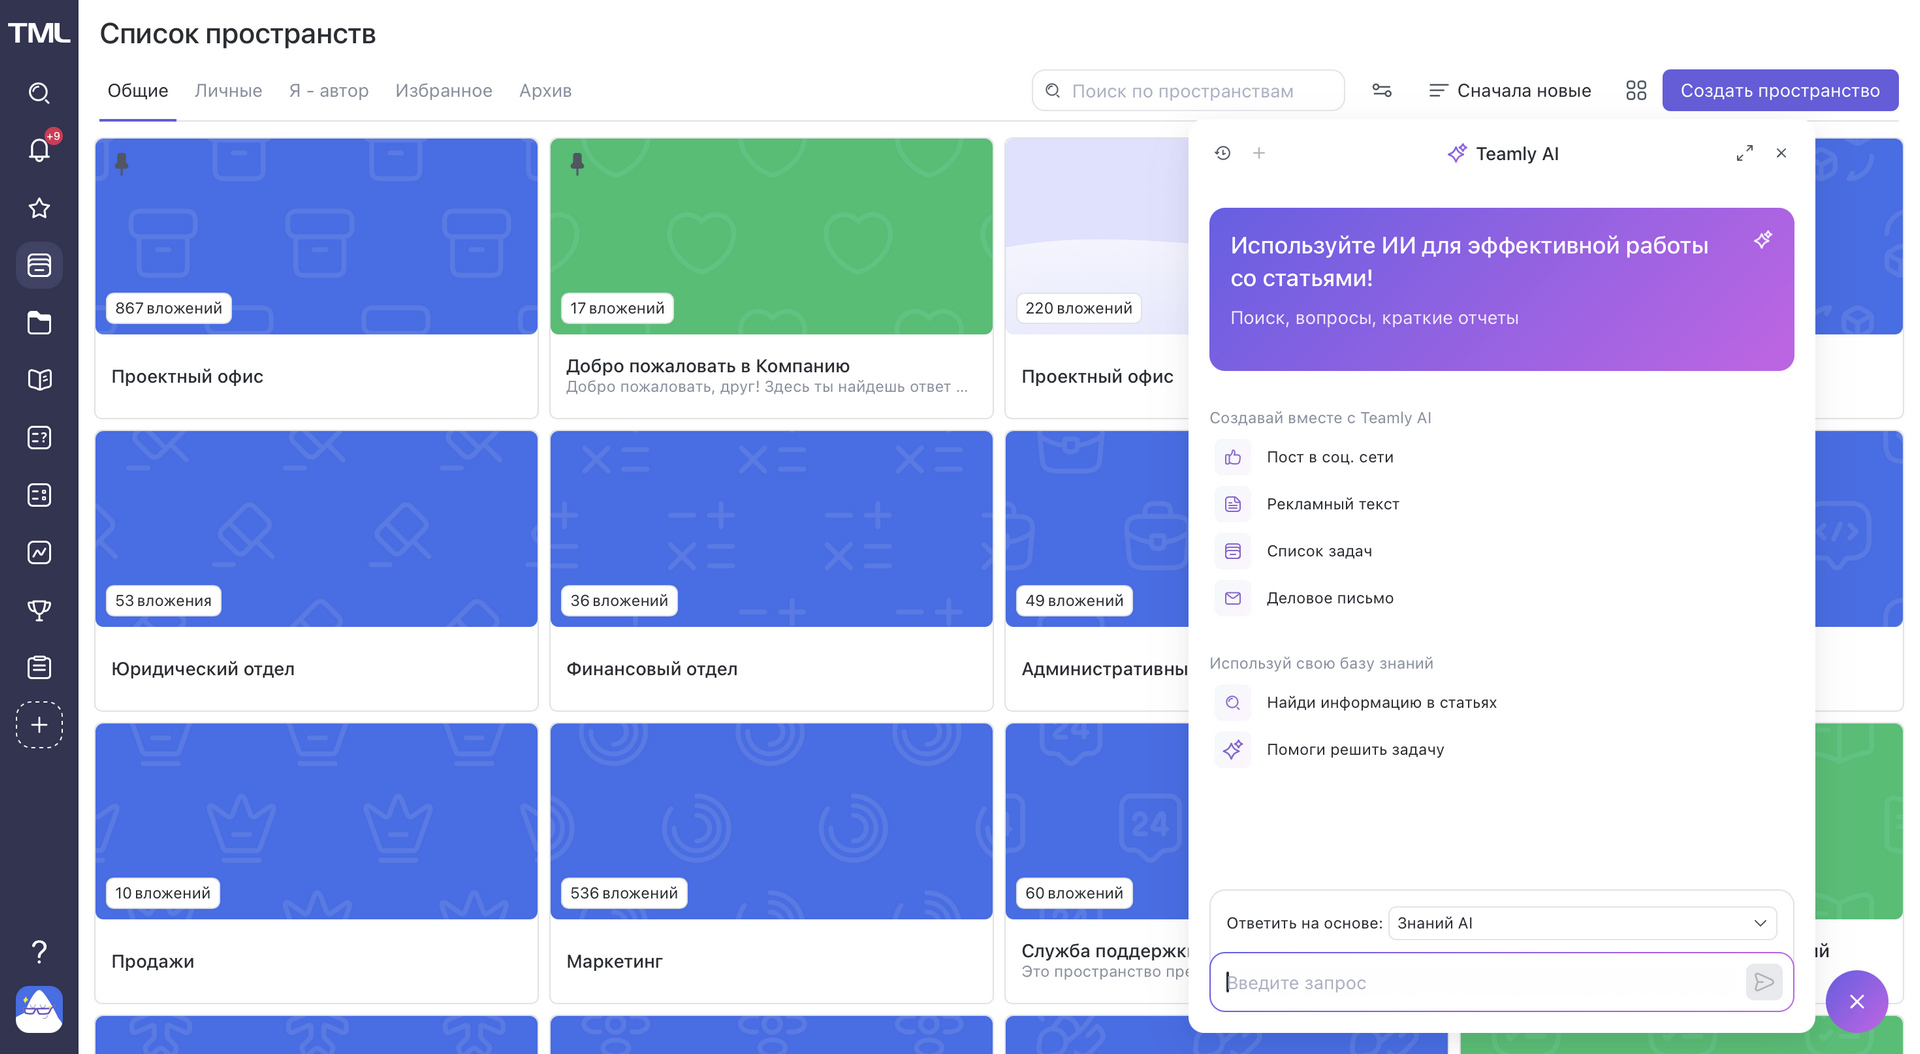1920x1054 pixels.
Task: Open the Сначала новые sort dropdown
Action: tap(1510, 91)
